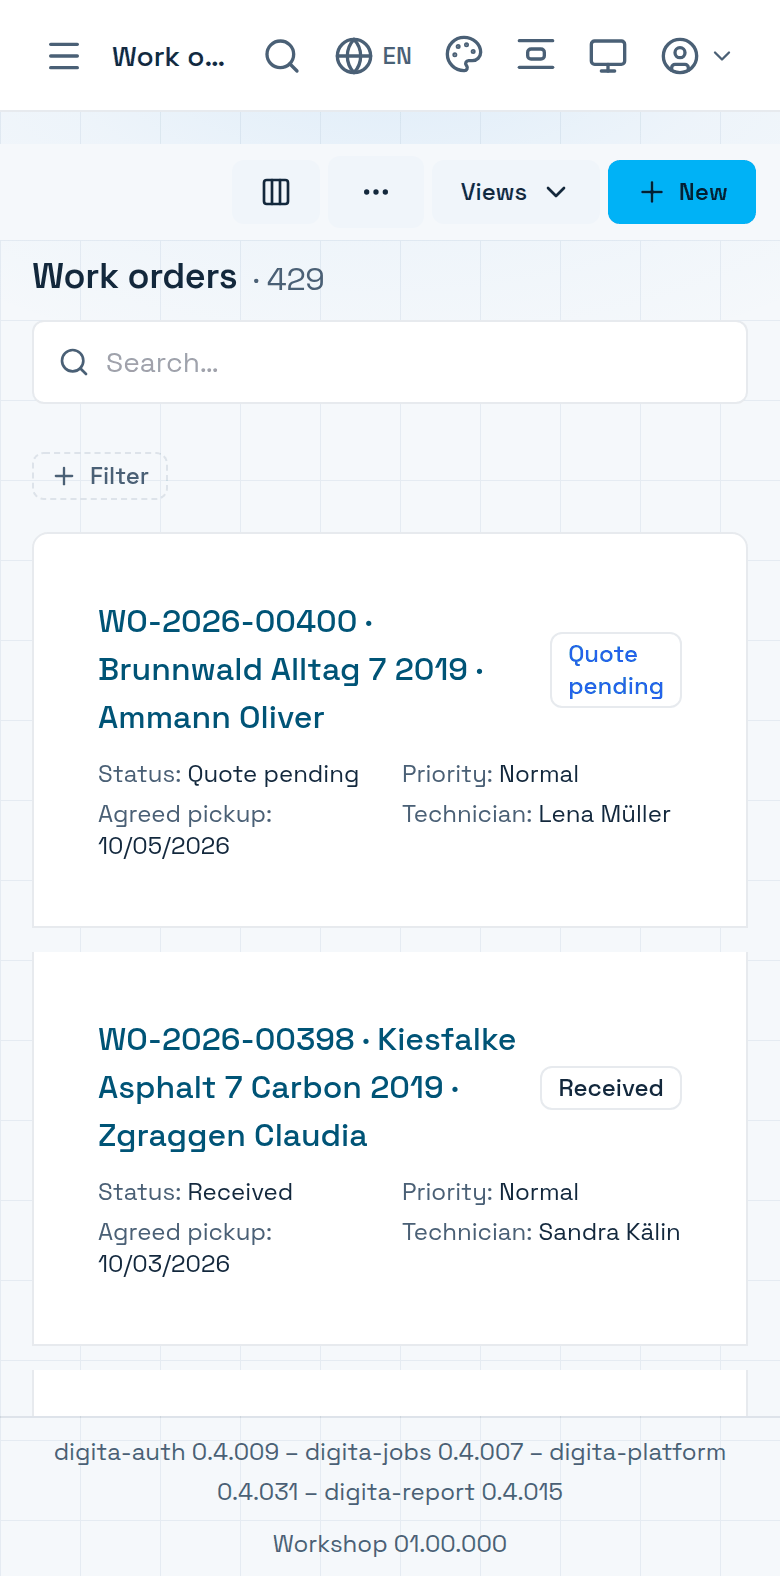Image resolution: width=780 pixels, height=1576 pixels.
Task: Click the Work o... page title
Action: point(168,57)
